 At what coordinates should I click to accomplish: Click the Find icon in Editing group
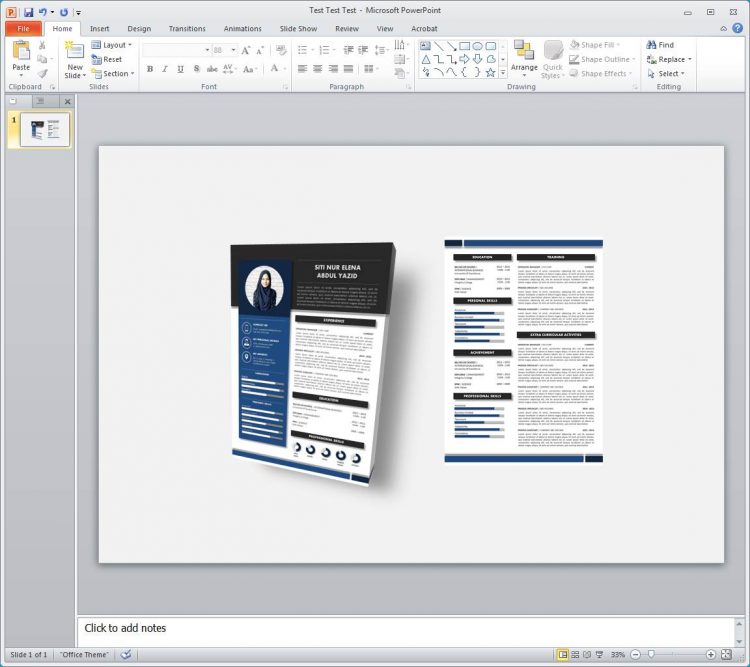660,45
